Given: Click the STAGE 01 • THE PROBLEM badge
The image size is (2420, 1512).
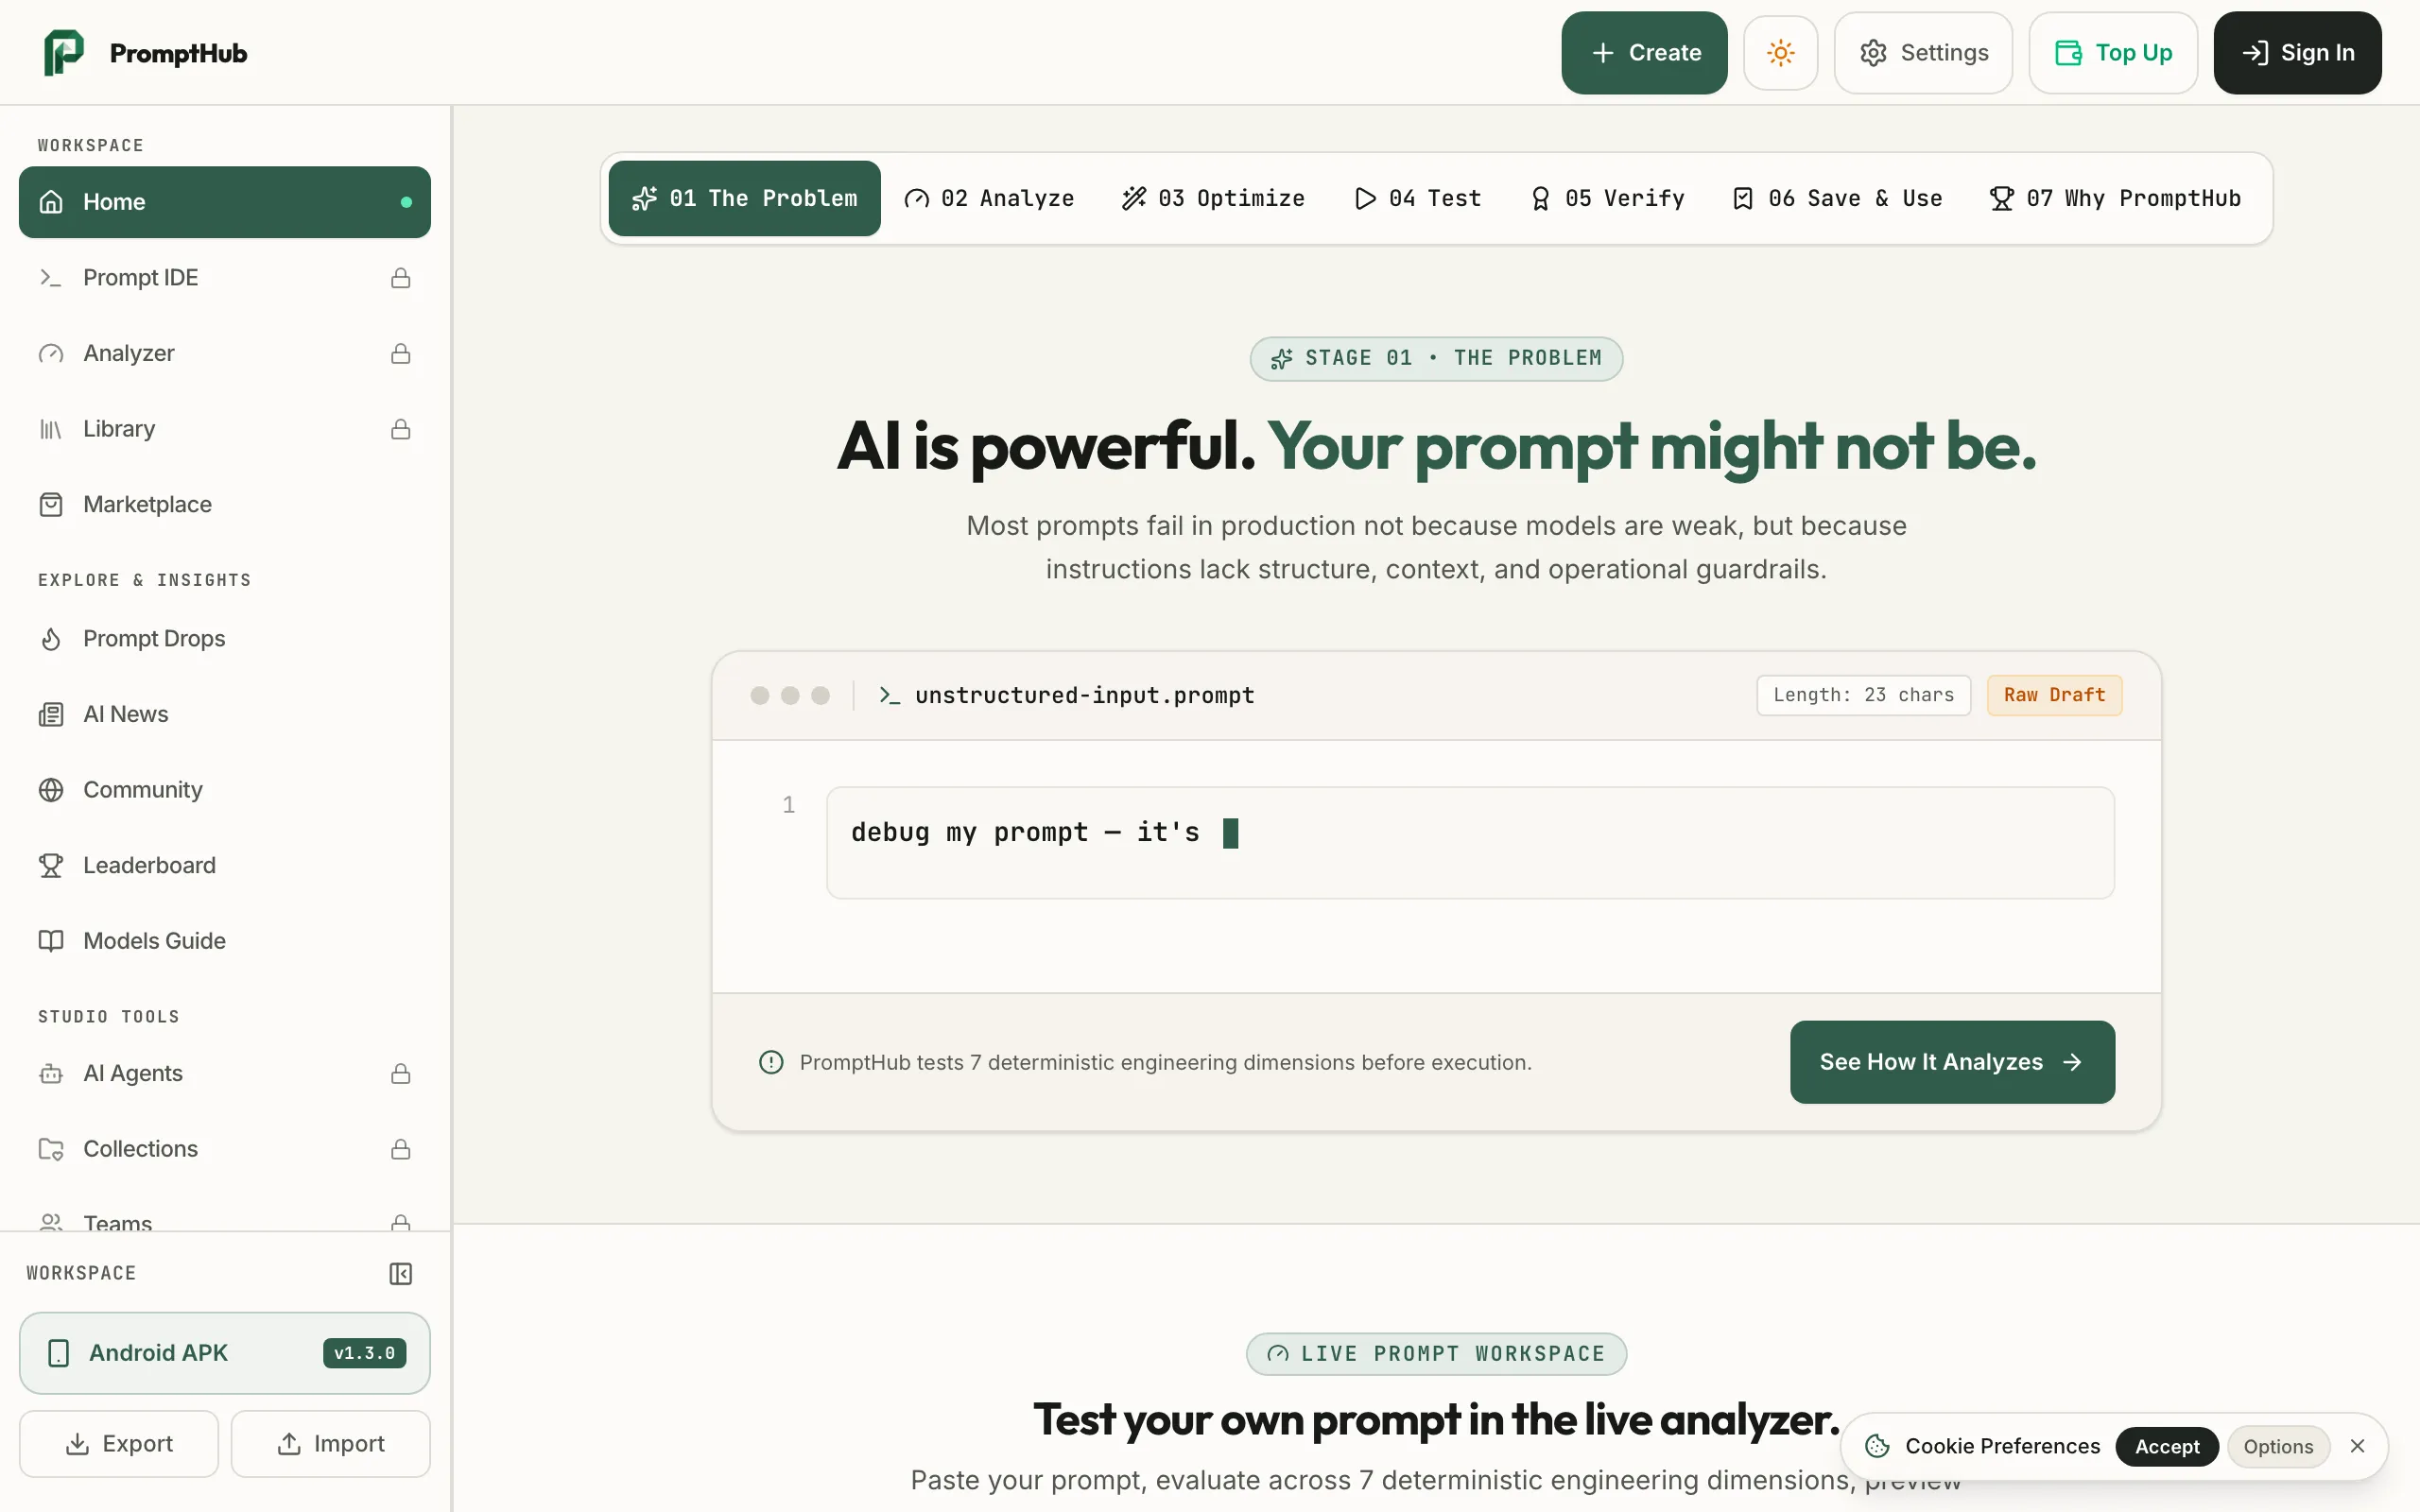Looking at the screenshot, I should coord(1436,358).
